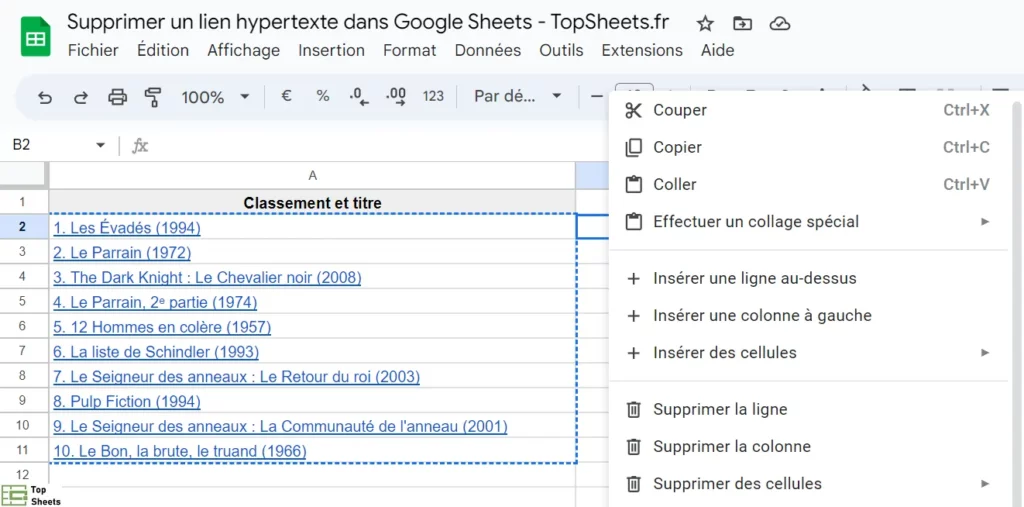
Task: Open the Édition menu
Action: pos(163,50)
